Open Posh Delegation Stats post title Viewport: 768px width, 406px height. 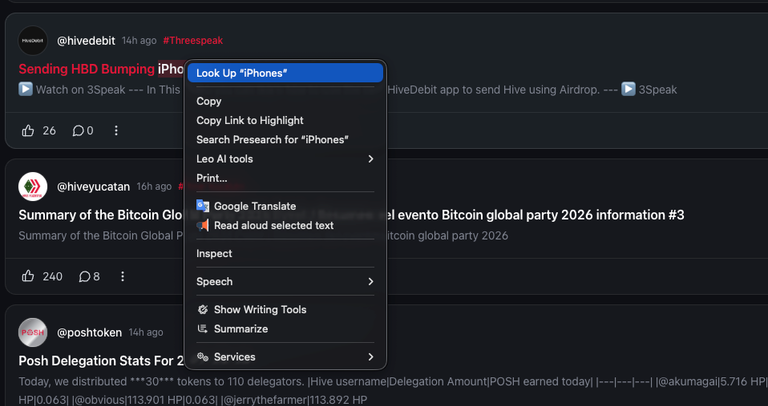click(x=101, y=361)
